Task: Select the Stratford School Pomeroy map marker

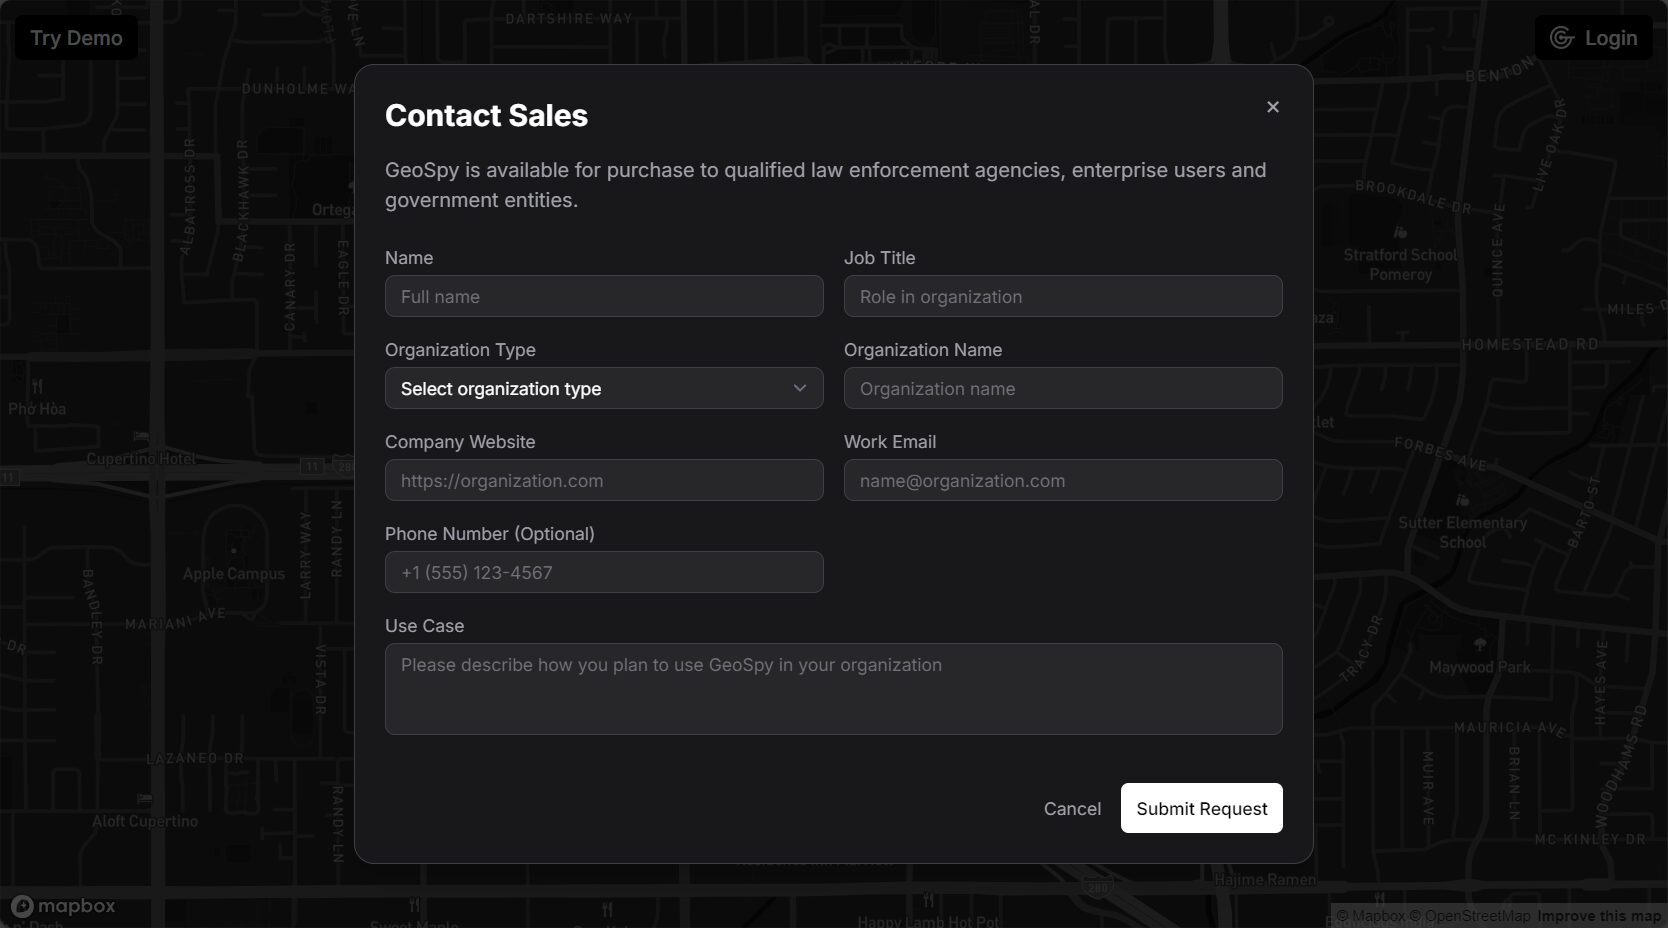Action: [x=1400, y=232]
